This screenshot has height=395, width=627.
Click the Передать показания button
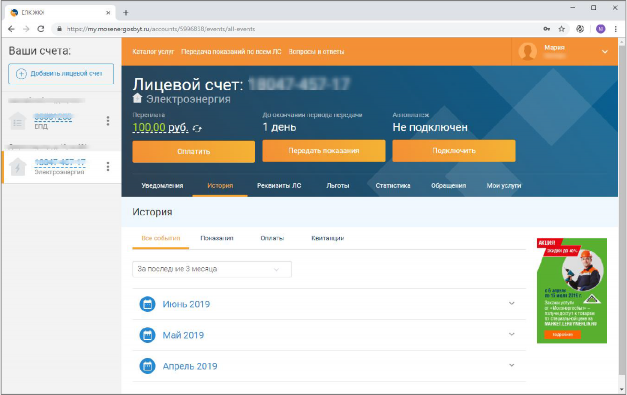pos(324,151)
